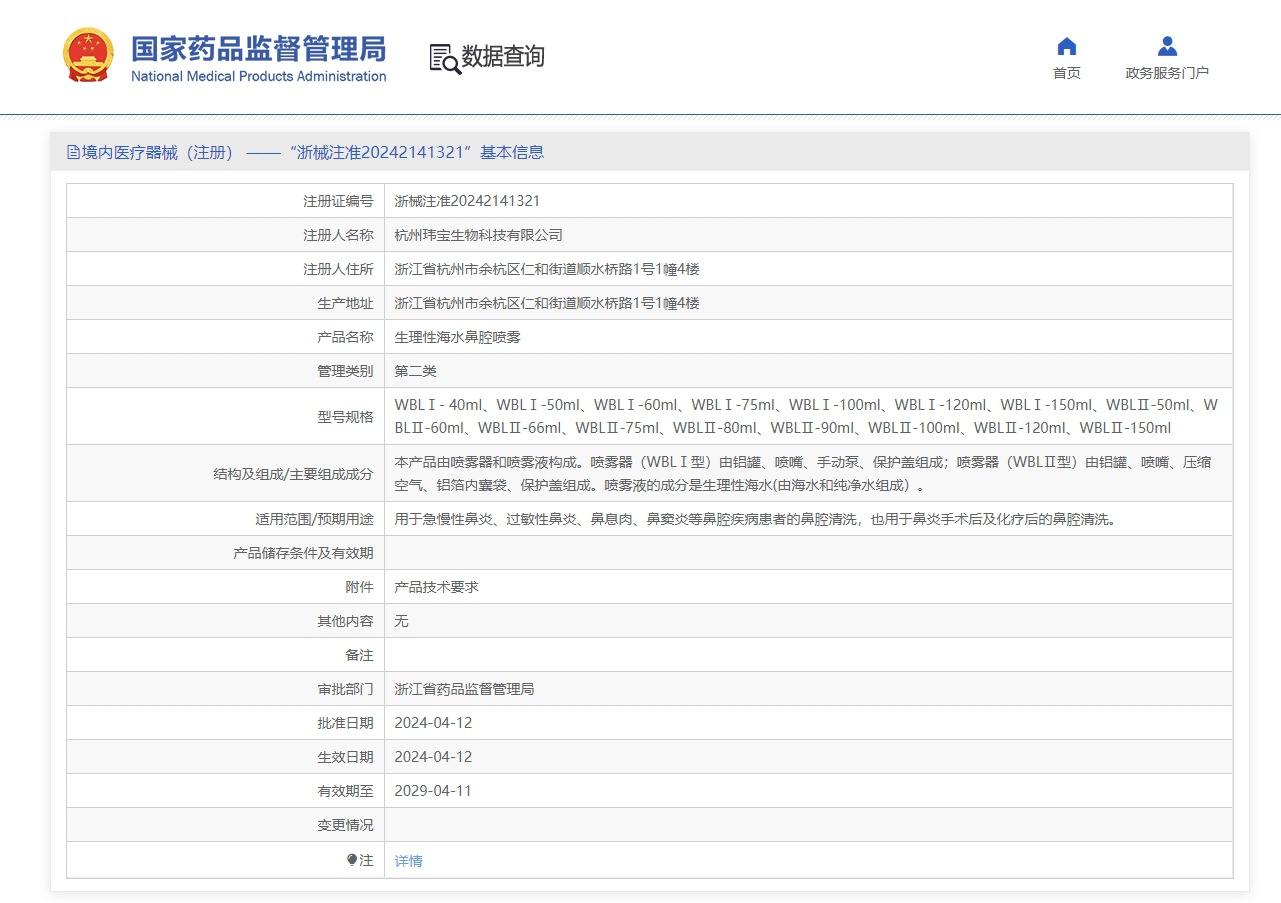The height and width of the screenshot is (903, 1281).
Task: Click the 数据查询 heading text
Action: click(503, 57)
